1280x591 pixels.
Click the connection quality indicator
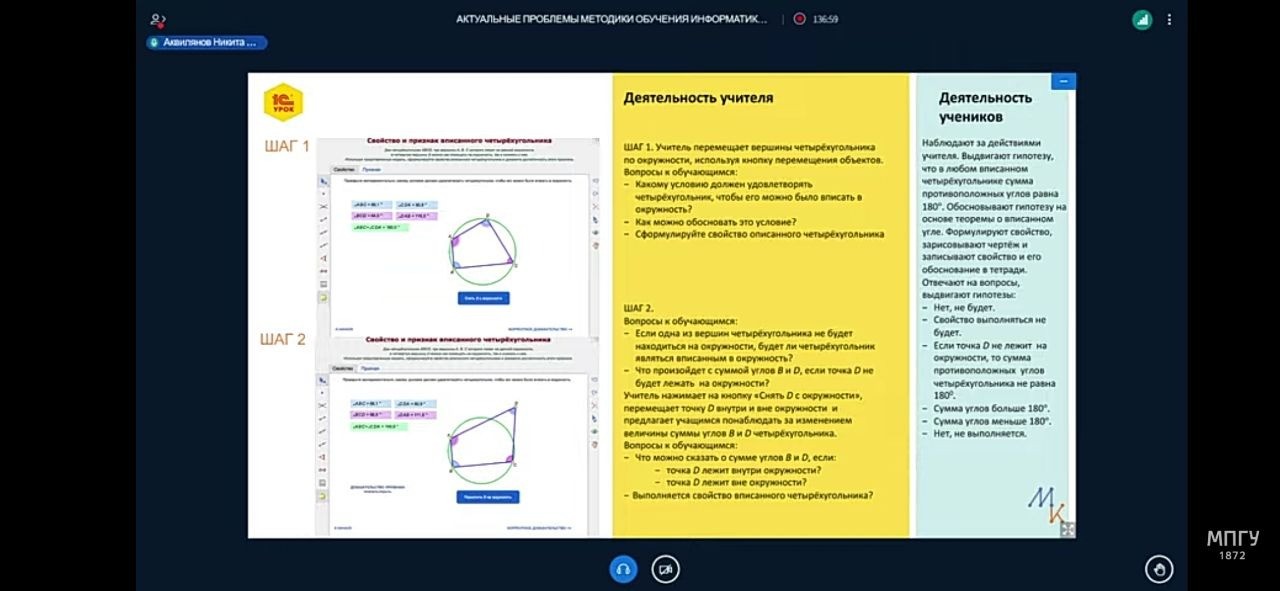[1141, 19]
